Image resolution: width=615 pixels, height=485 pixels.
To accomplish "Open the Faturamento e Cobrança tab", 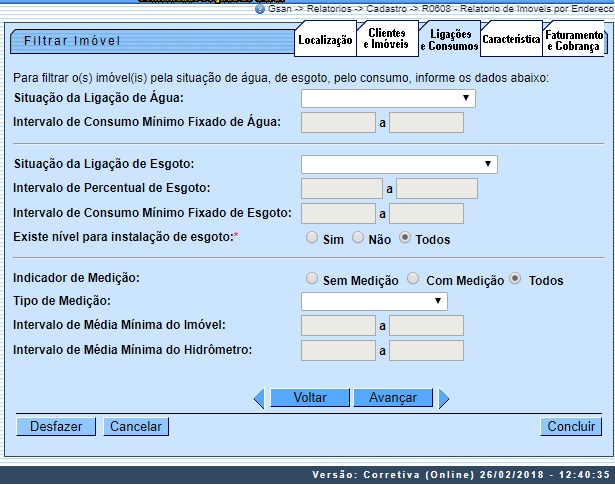I will [574, 41].
